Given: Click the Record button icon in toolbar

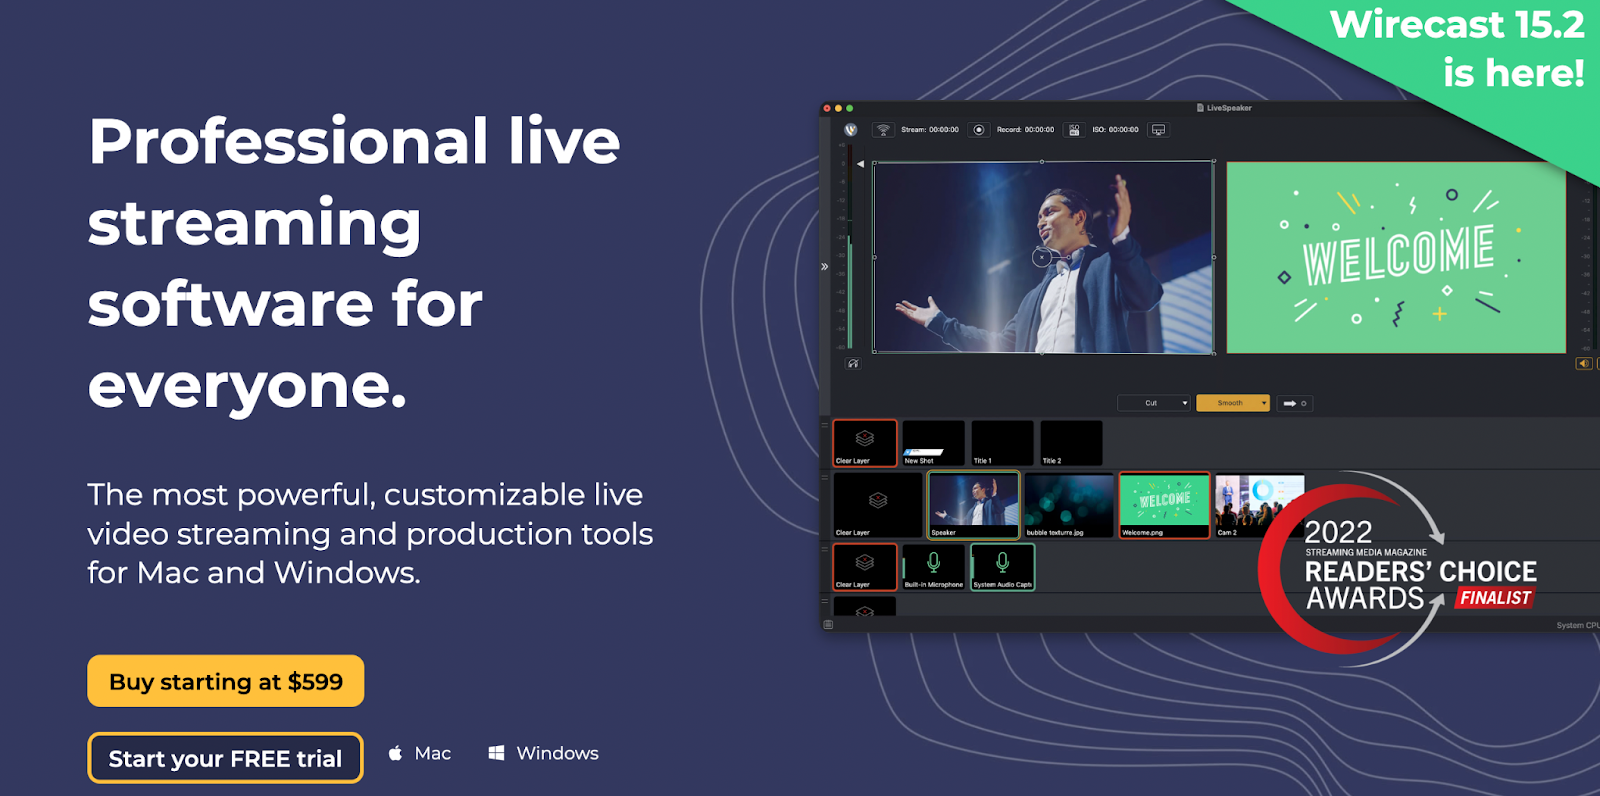Looking at the screenshot, I should 979,130.
